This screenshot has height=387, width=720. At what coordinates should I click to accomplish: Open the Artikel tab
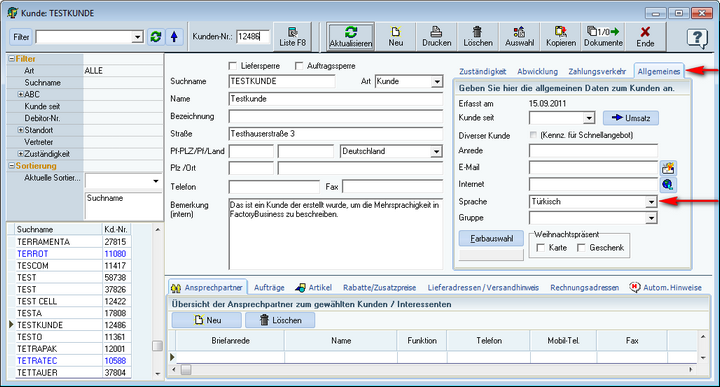pyautogui.click(x=314, y=288)
